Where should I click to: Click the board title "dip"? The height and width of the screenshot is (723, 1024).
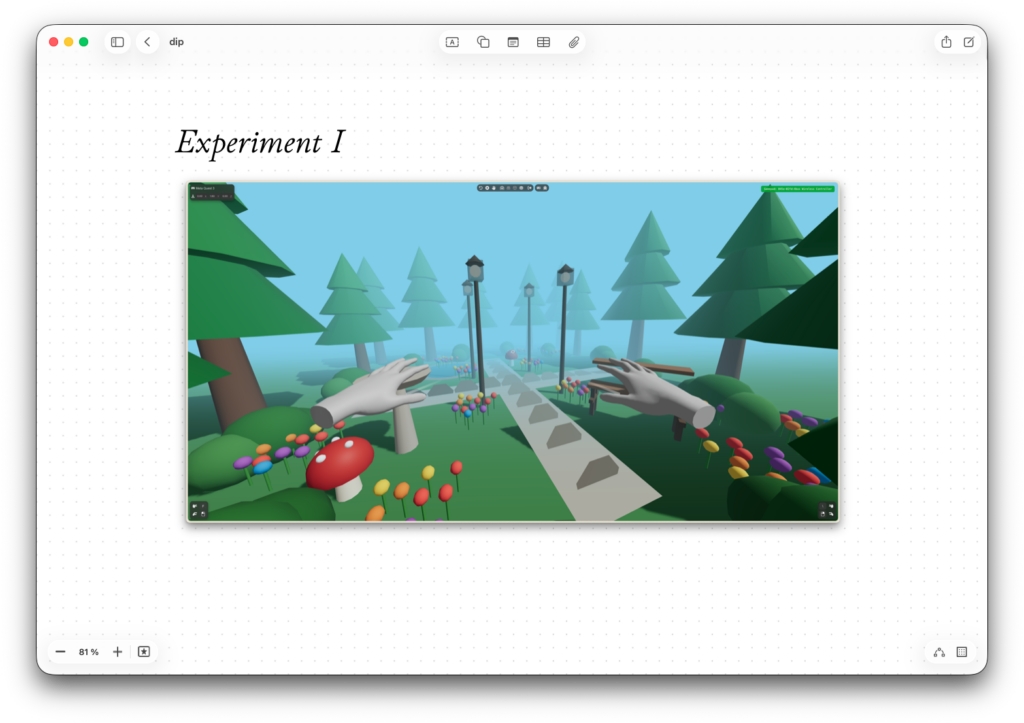[x=176, y=42]
